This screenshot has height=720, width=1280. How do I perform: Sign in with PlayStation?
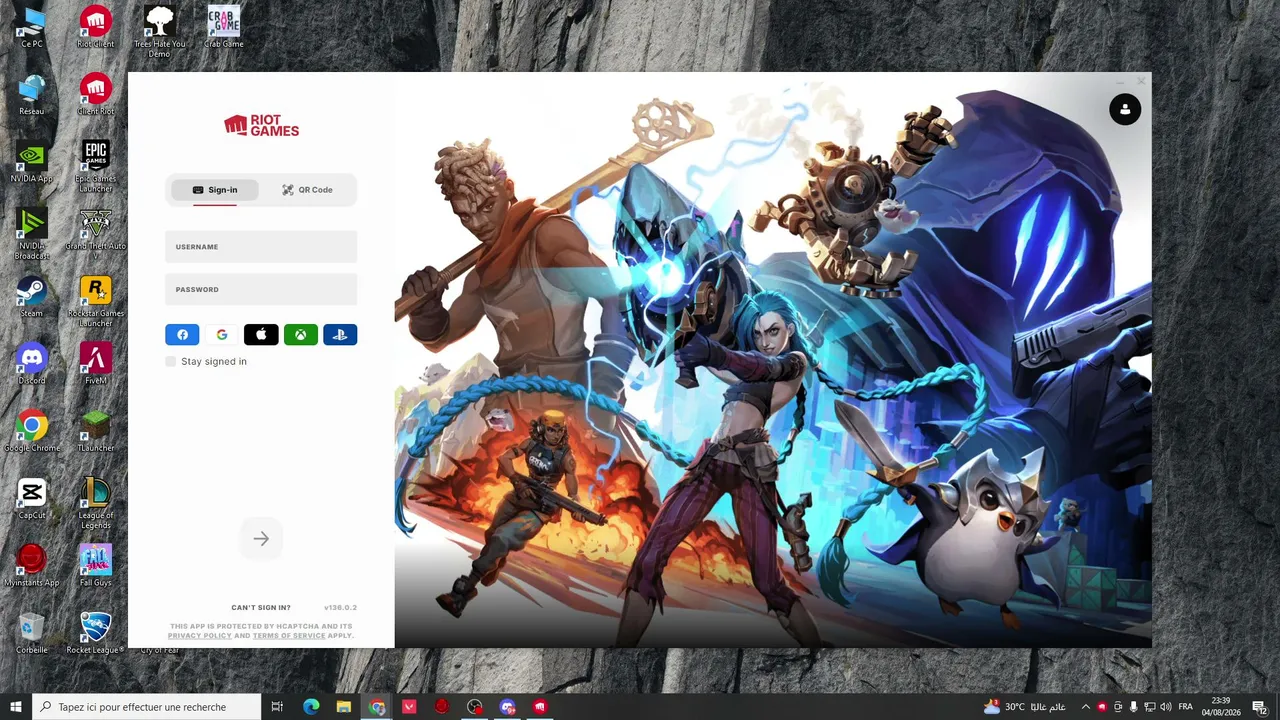pyautogui.click(x=340, y=335)
